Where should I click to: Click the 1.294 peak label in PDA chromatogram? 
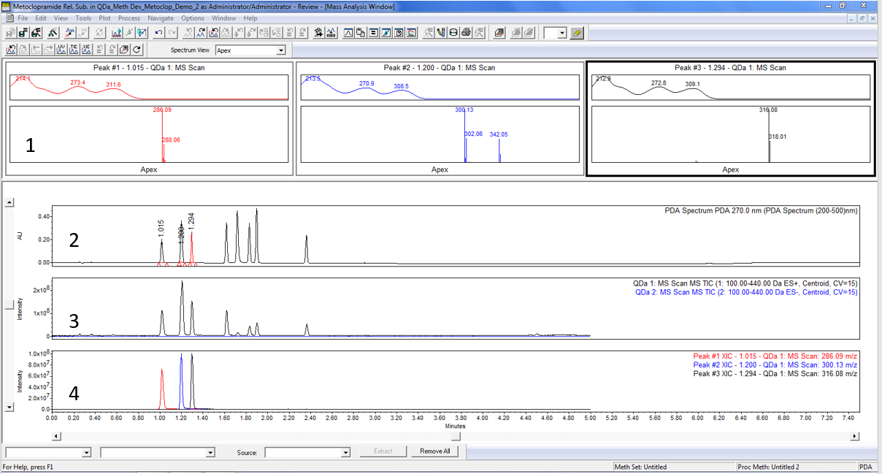191,220
